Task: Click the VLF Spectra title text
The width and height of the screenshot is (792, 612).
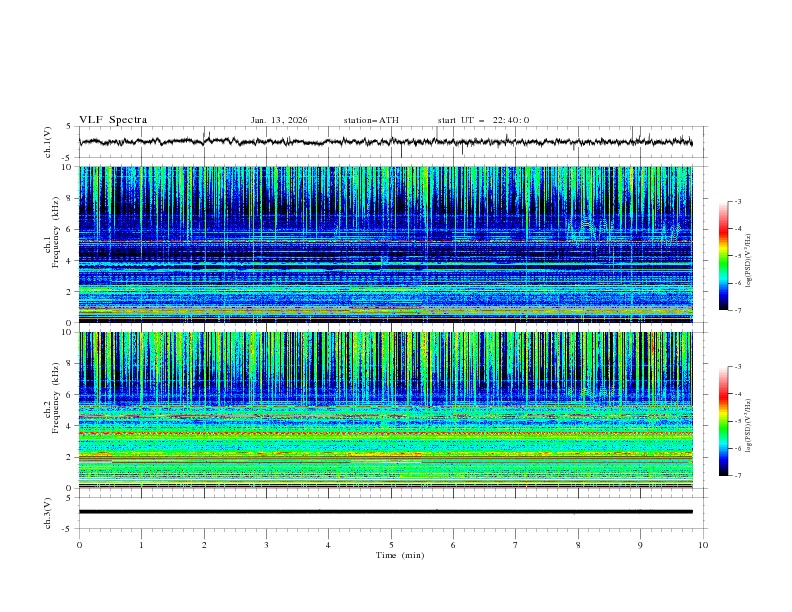Action: 113,120
